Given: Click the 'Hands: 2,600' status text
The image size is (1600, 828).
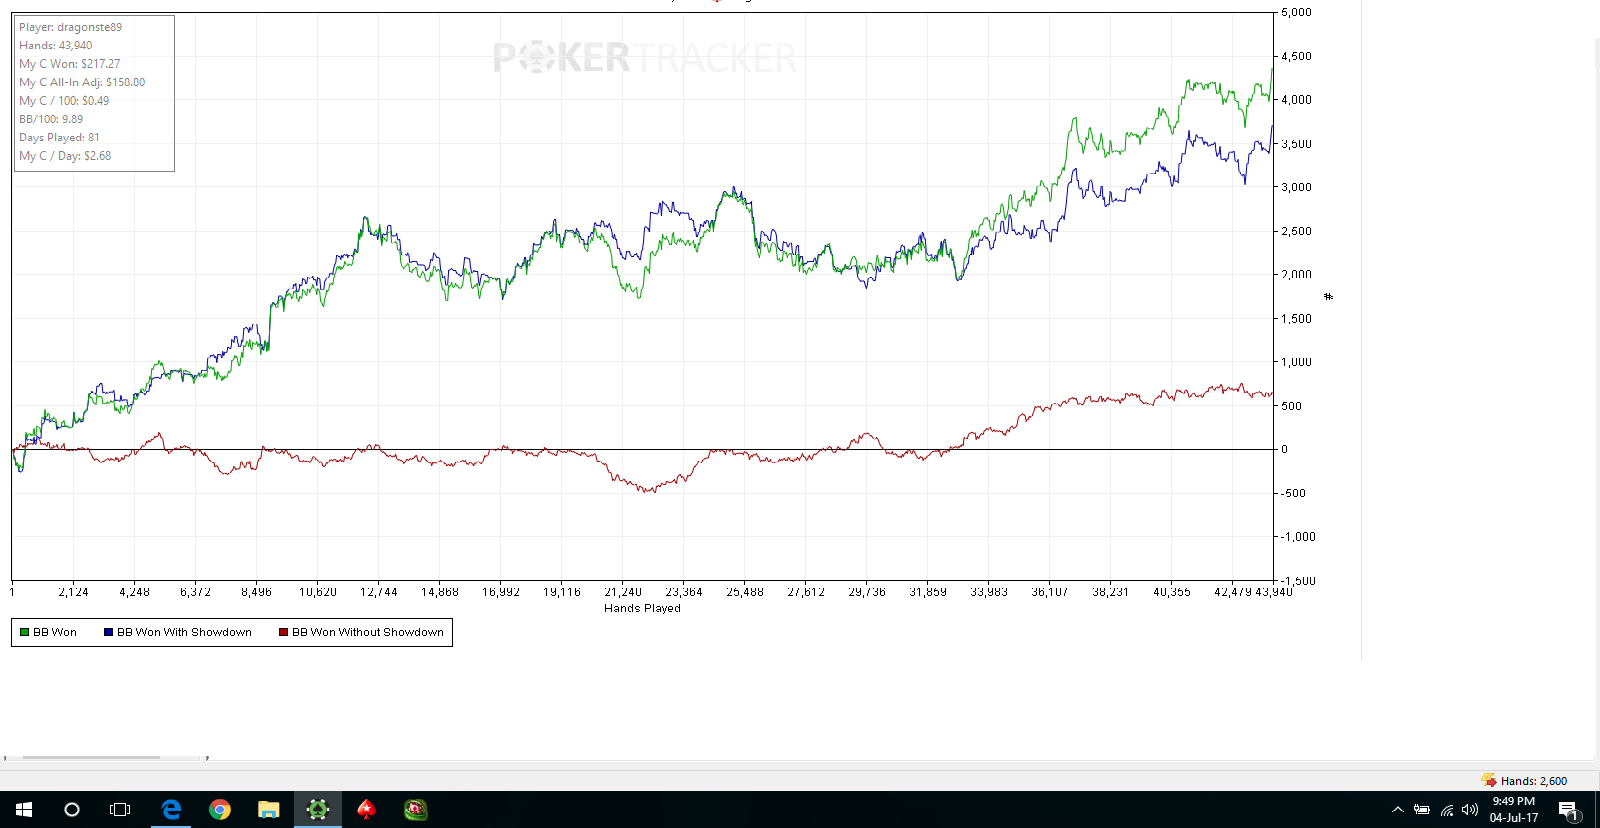Looking at the screenshot, I should coord(1534,781).
